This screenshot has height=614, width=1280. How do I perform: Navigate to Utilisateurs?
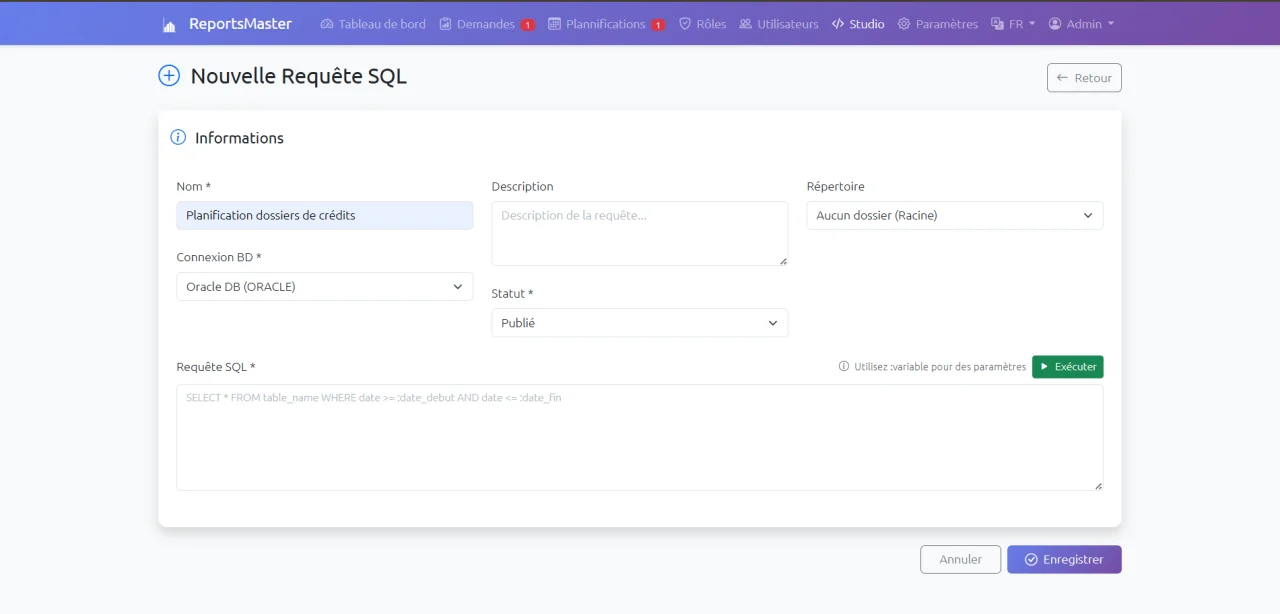click(x=779, y=24)
